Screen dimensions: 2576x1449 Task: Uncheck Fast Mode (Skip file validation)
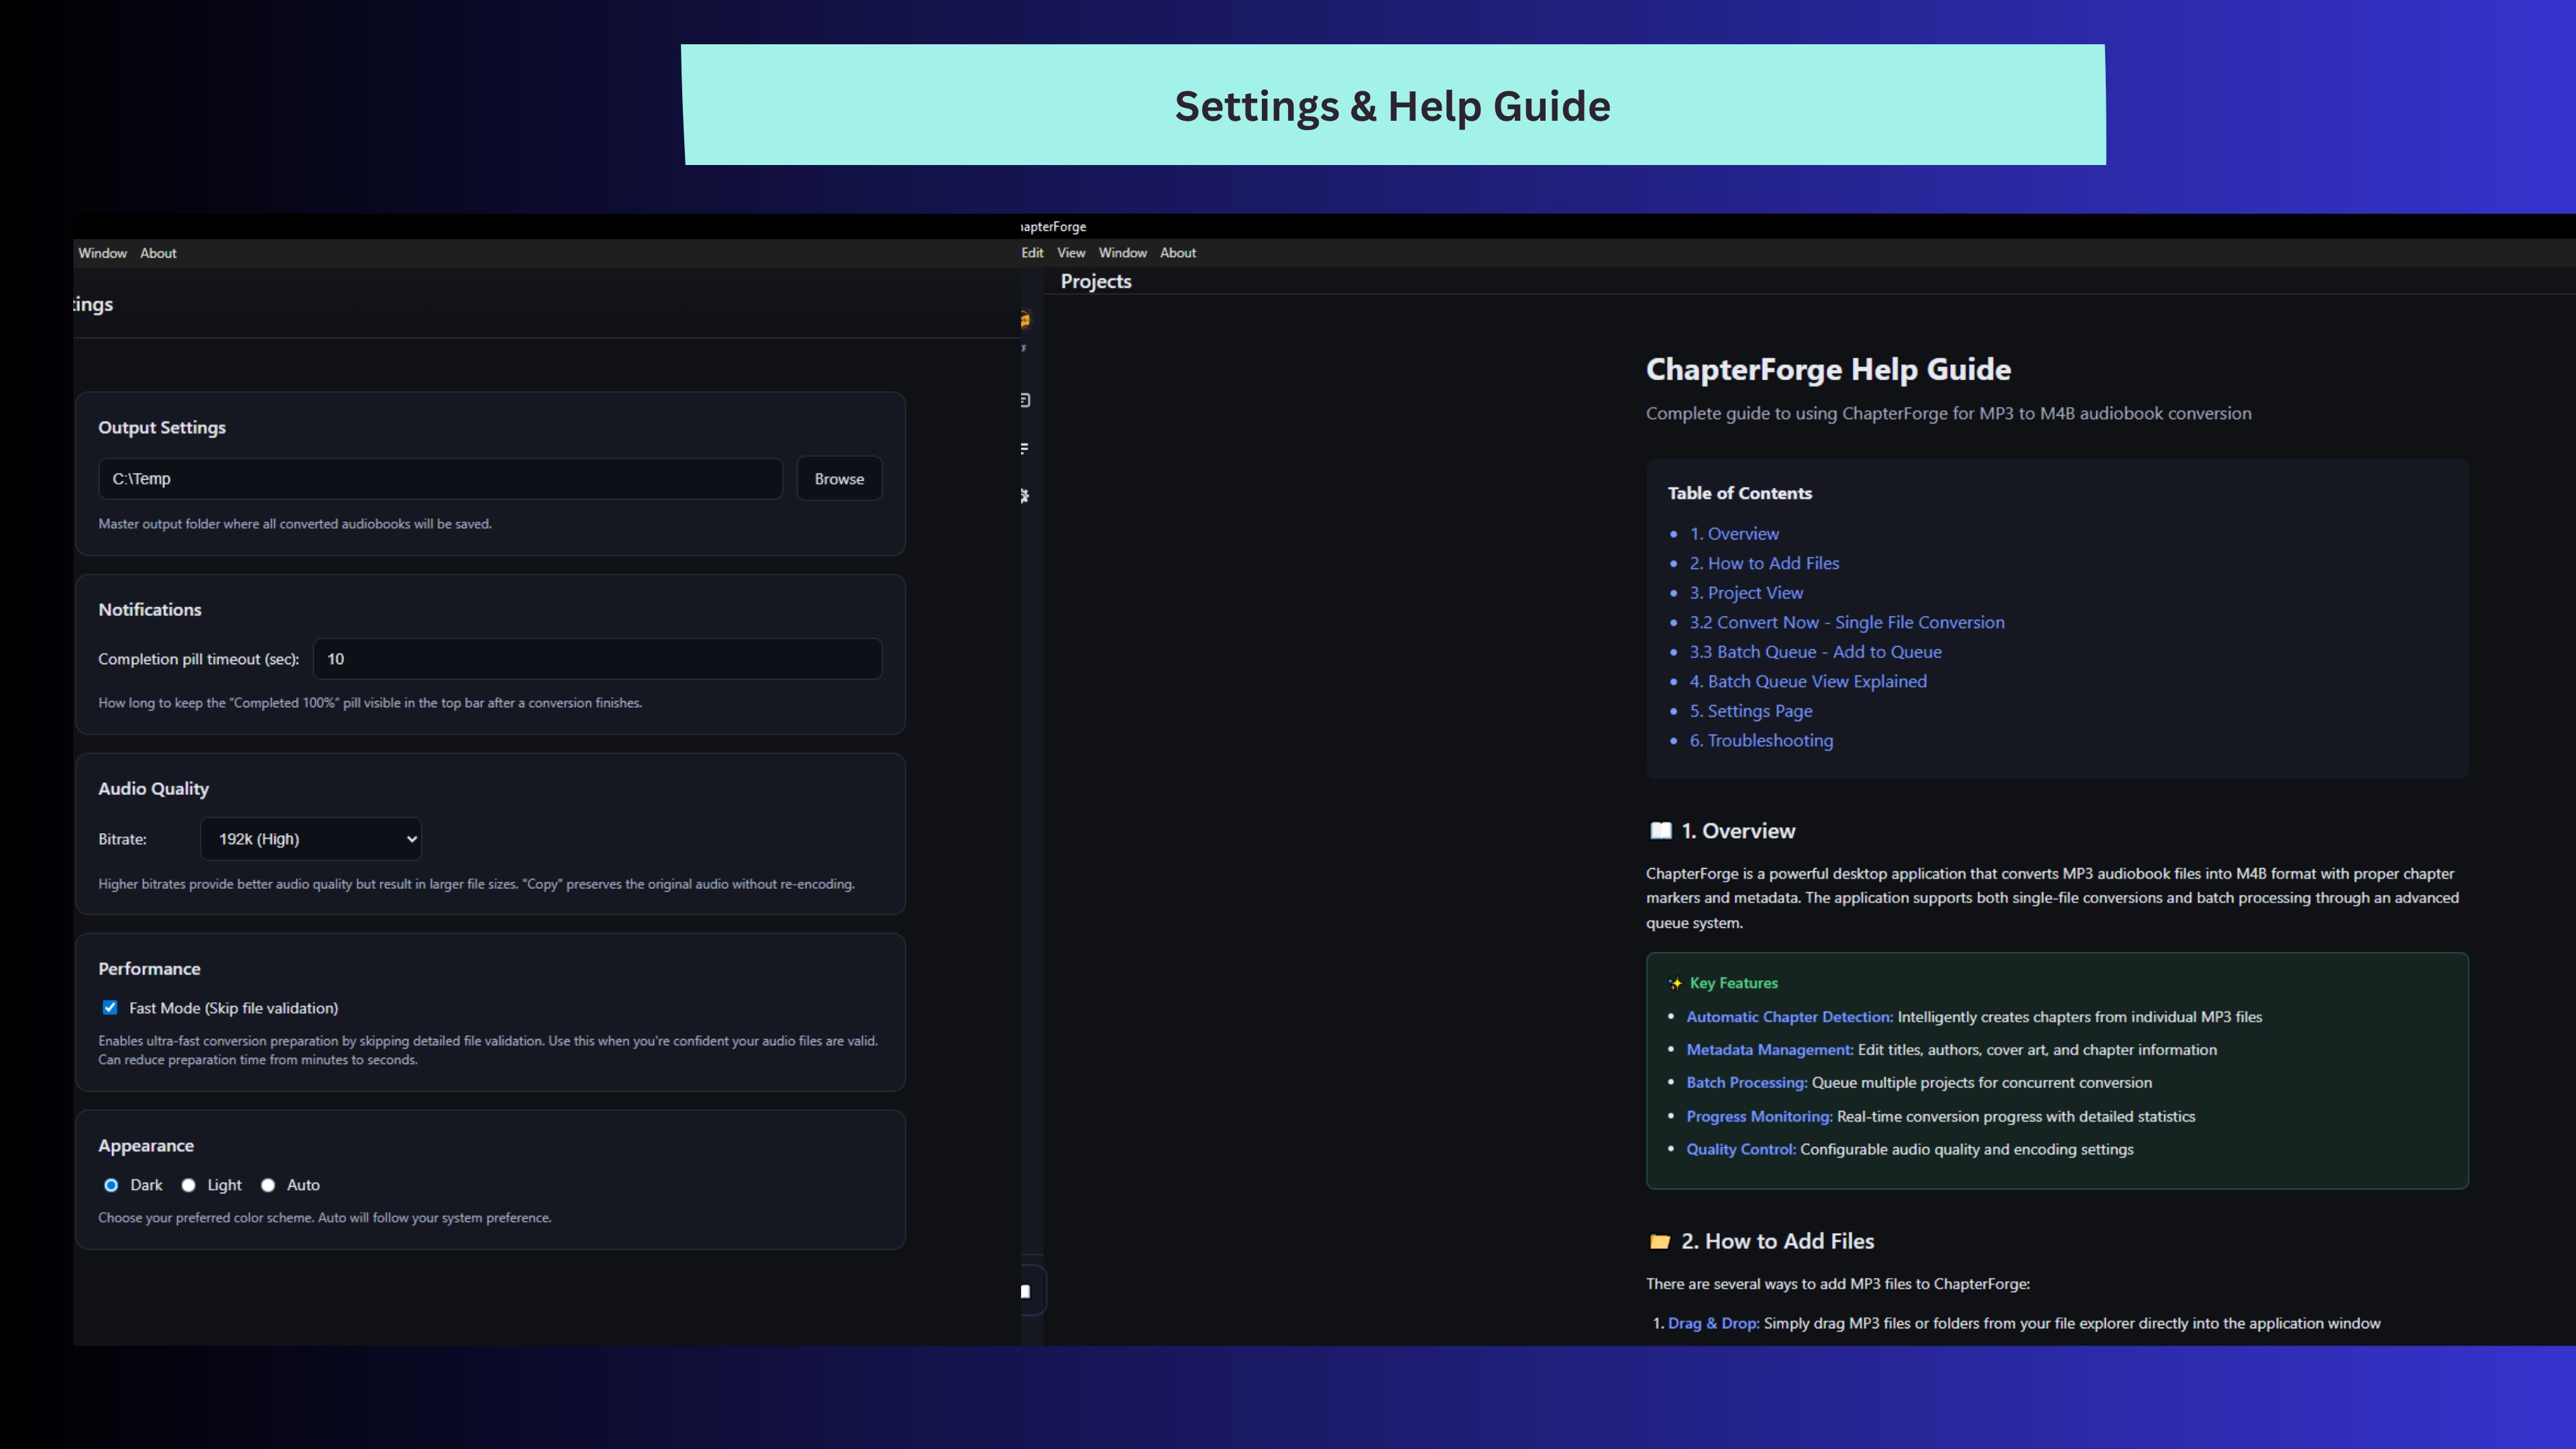pyautogui.click(x=110, y=1008)
